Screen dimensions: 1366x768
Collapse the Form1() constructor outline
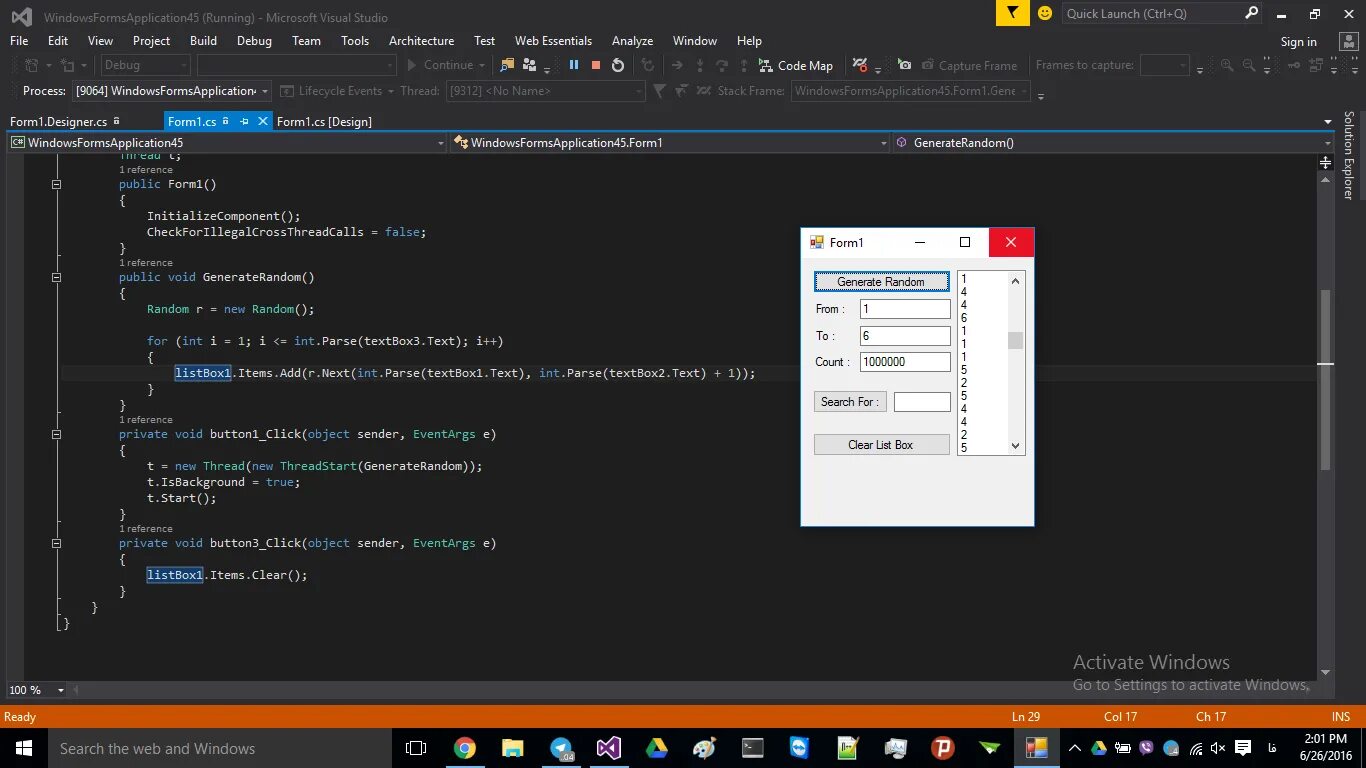click(x=56, y=184)
